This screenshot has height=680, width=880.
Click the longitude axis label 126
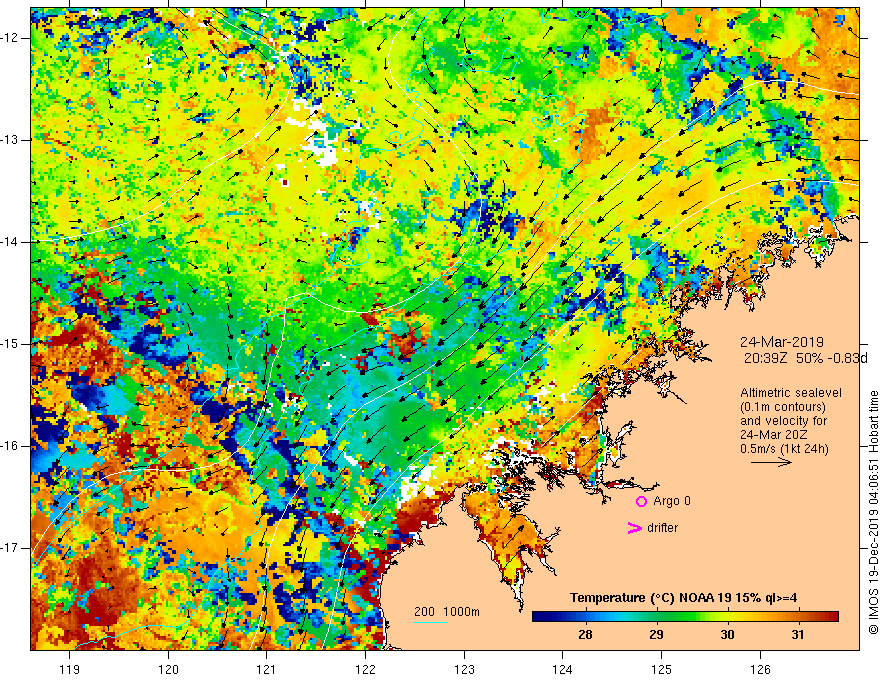tap(760, 669)
